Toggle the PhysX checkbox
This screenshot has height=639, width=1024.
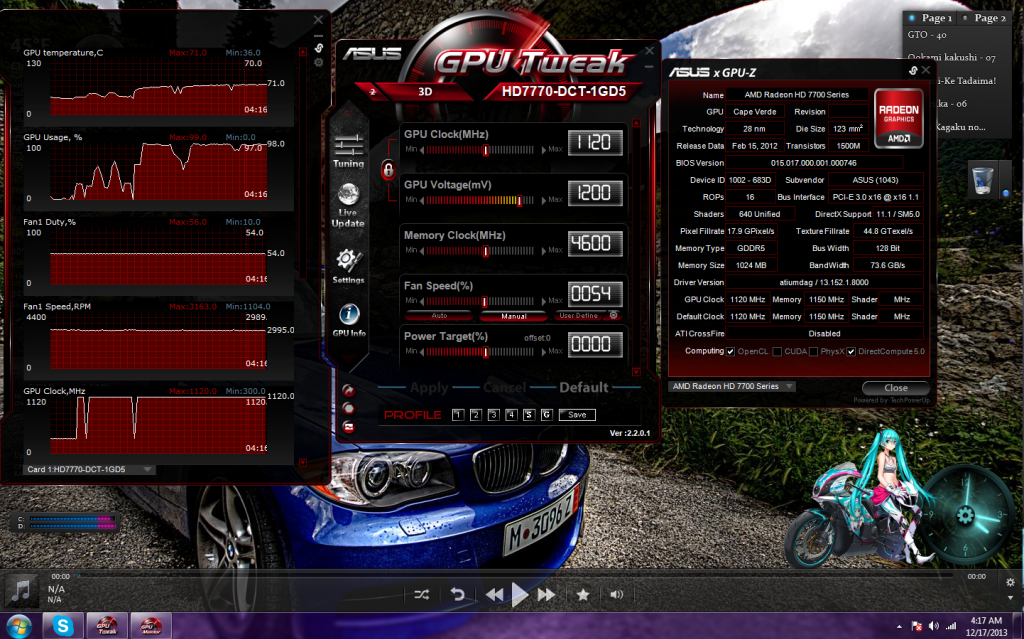pyautogui.click(x=812, y=352)
